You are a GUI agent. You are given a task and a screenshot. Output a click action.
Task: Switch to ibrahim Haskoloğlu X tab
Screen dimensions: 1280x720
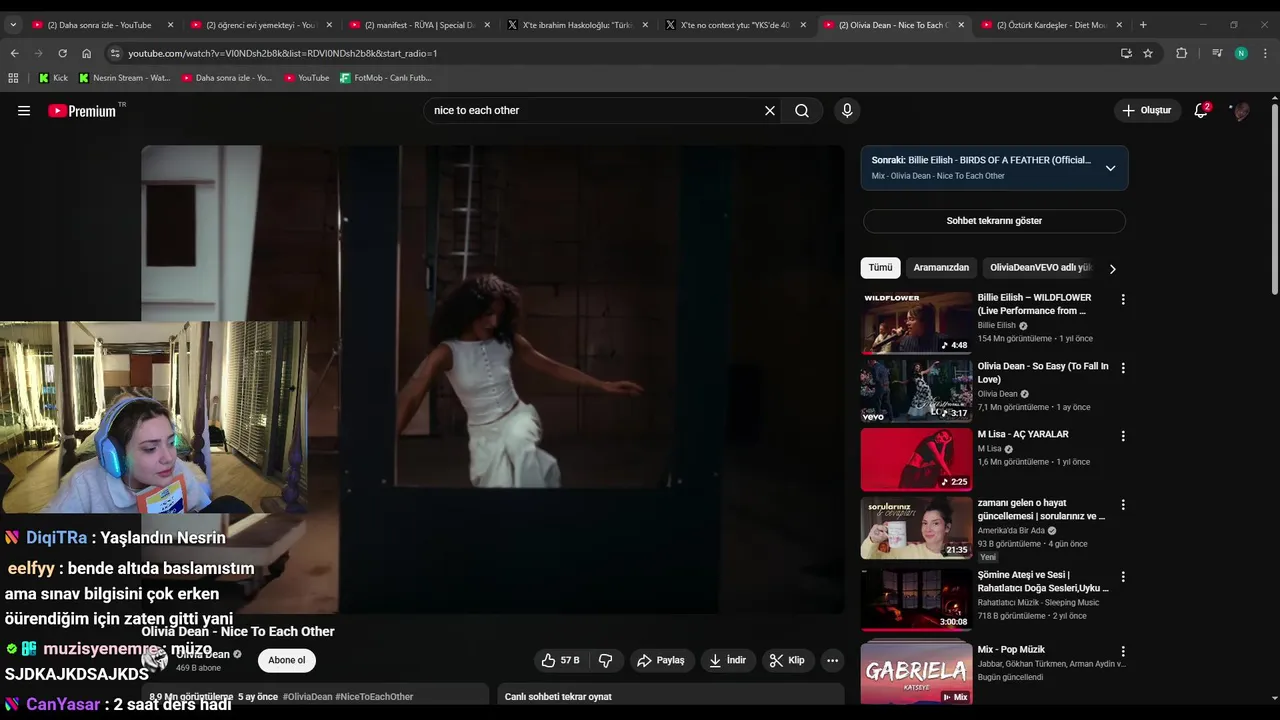pyautogui.click(x=576, y=25)
